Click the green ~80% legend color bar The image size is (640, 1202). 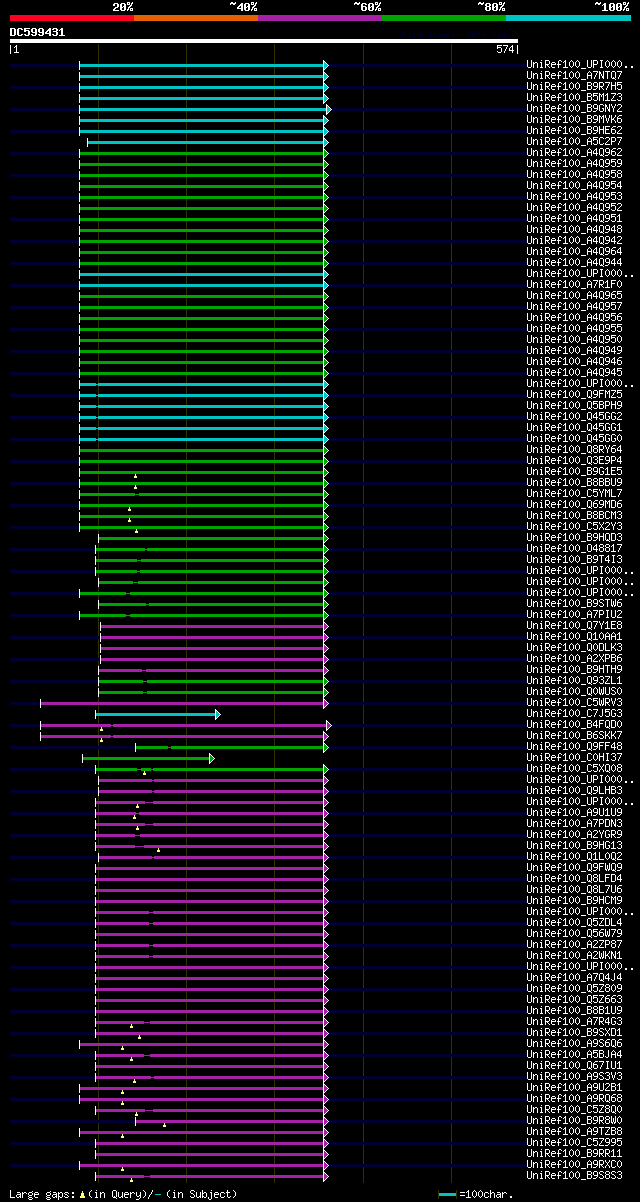tap(444, 18)
